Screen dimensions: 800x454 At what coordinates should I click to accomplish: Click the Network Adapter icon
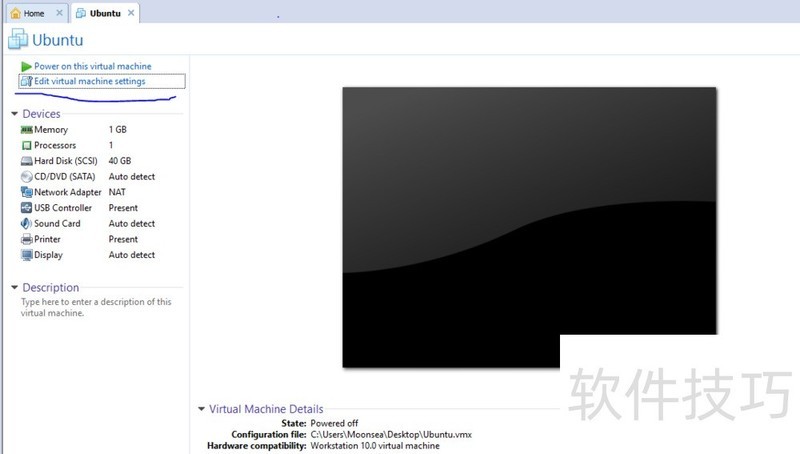tap(27, 192)
